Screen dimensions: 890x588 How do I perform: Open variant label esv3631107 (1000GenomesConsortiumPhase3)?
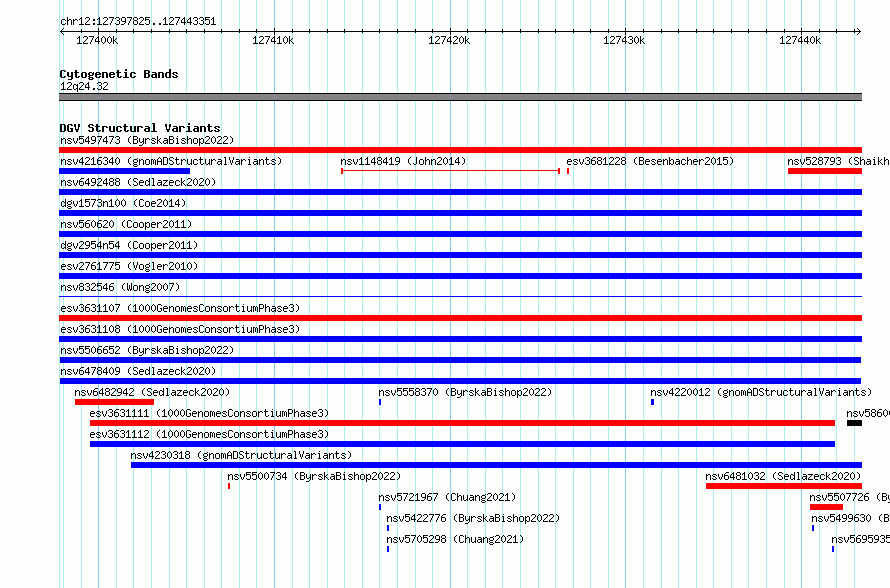point(180,308)
